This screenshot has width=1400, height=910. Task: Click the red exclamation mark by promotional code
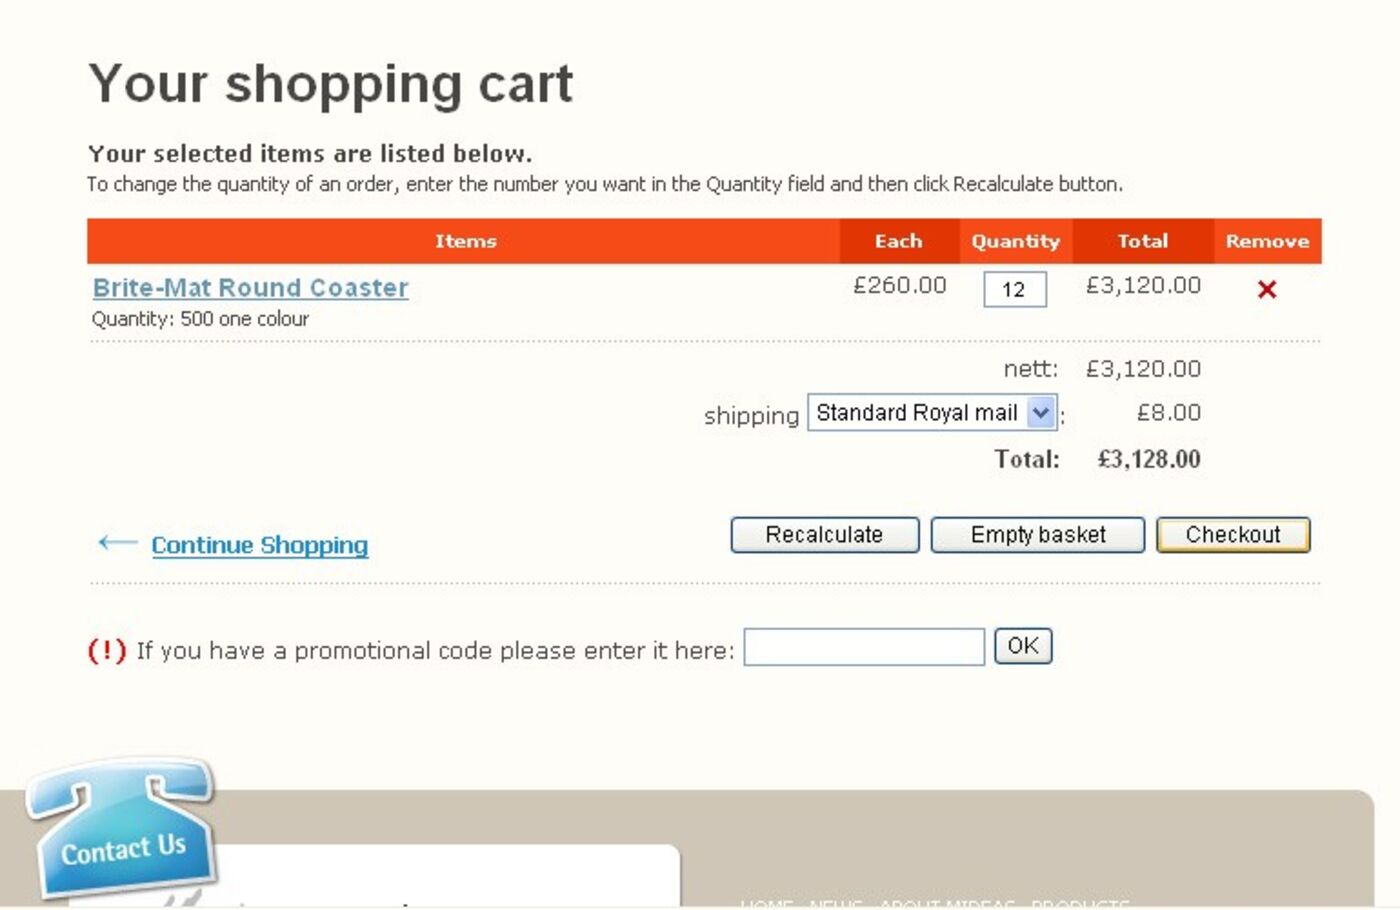tap(107, 651)
